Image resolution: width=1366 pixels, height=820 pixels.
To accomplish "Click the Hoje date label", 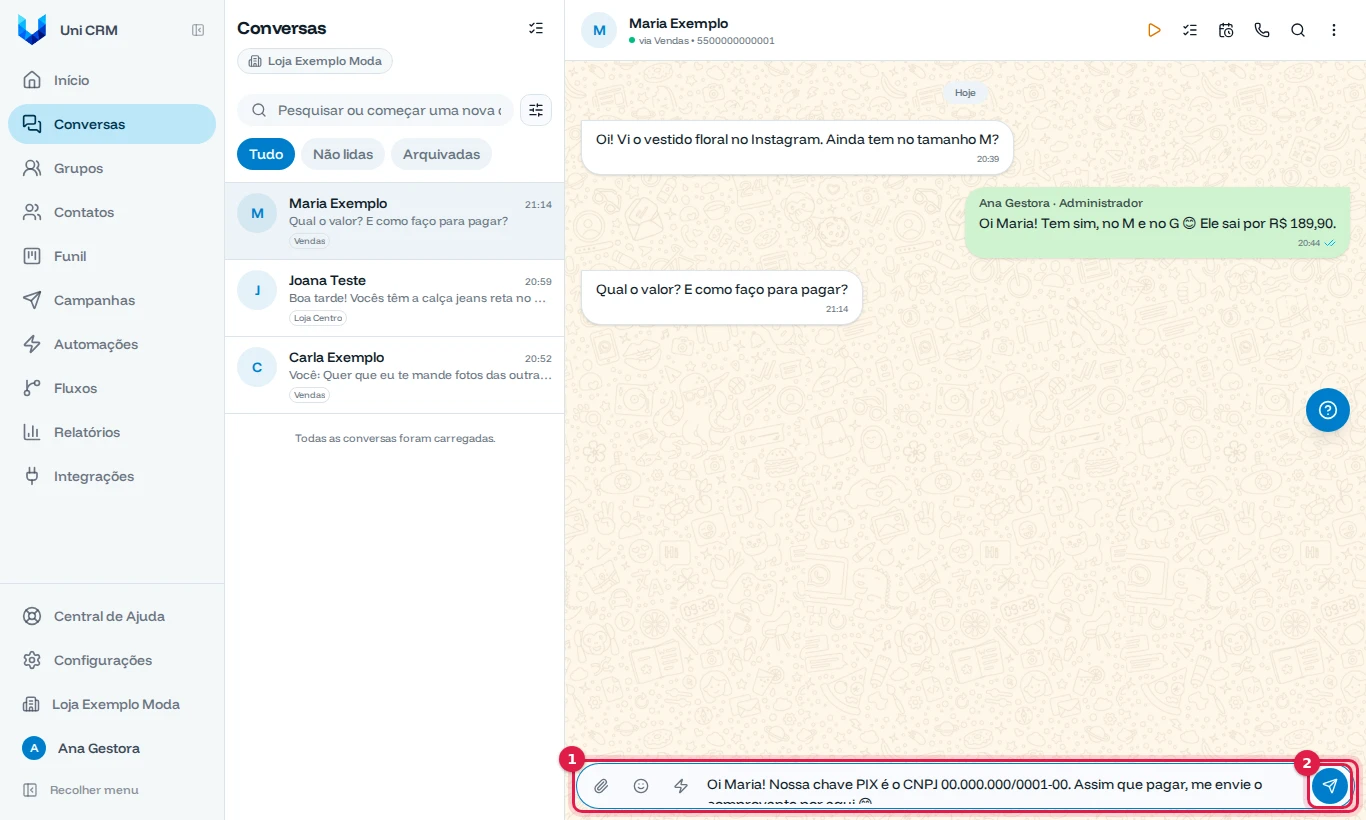I will coord(965,92).
